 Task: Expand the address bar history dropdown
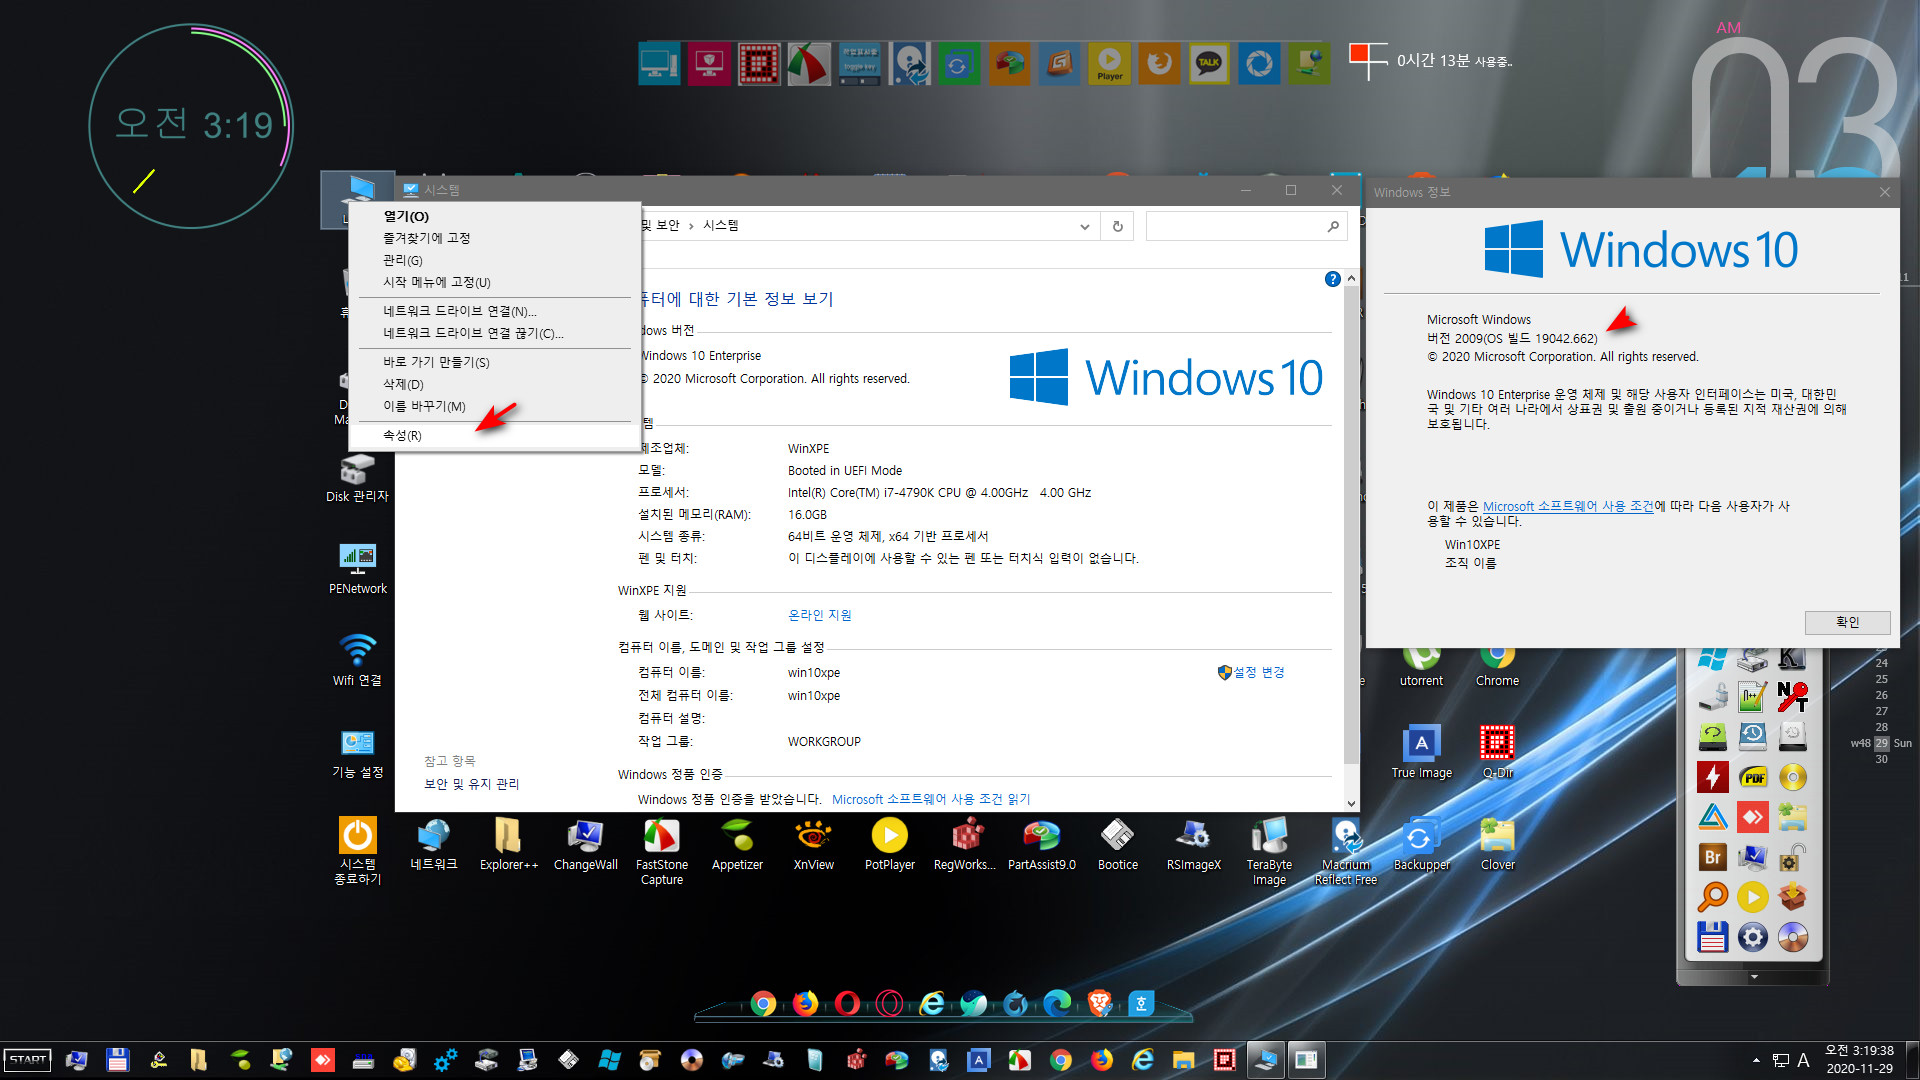tap(1084, 226)
